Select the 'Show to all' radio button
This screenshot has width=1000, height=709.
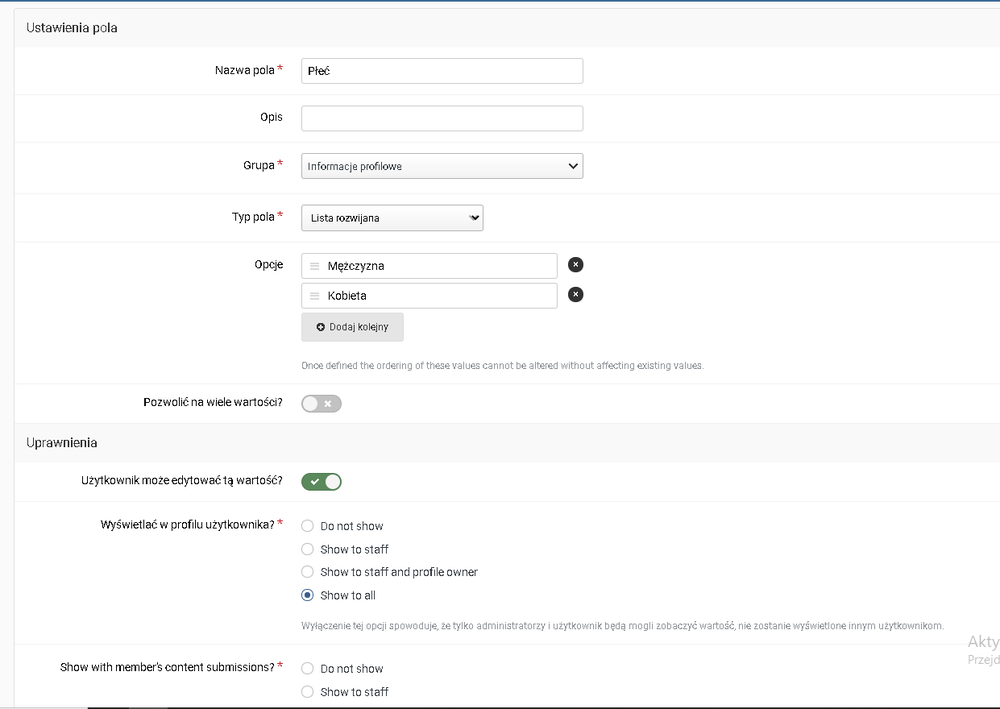[x=308, y=595]
